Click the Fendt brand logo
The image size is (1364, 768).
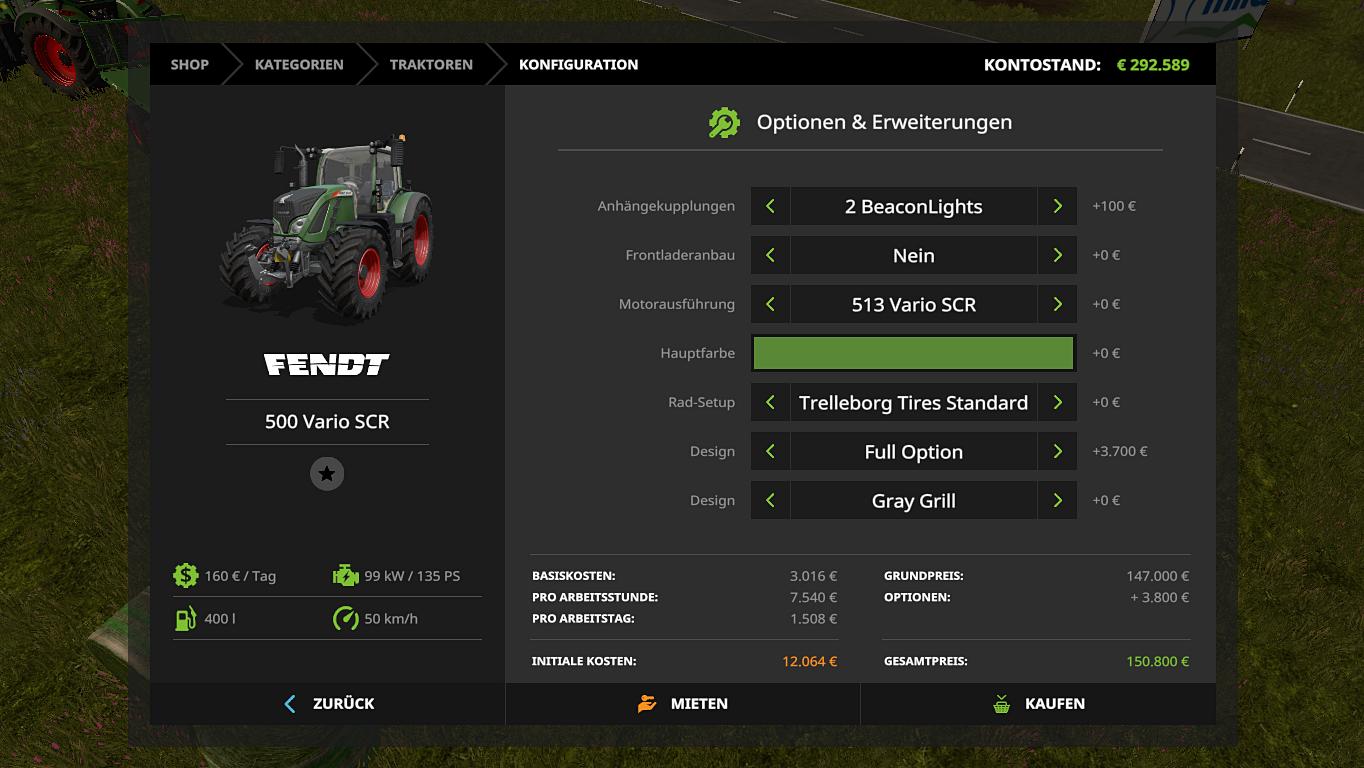(327, 364)
